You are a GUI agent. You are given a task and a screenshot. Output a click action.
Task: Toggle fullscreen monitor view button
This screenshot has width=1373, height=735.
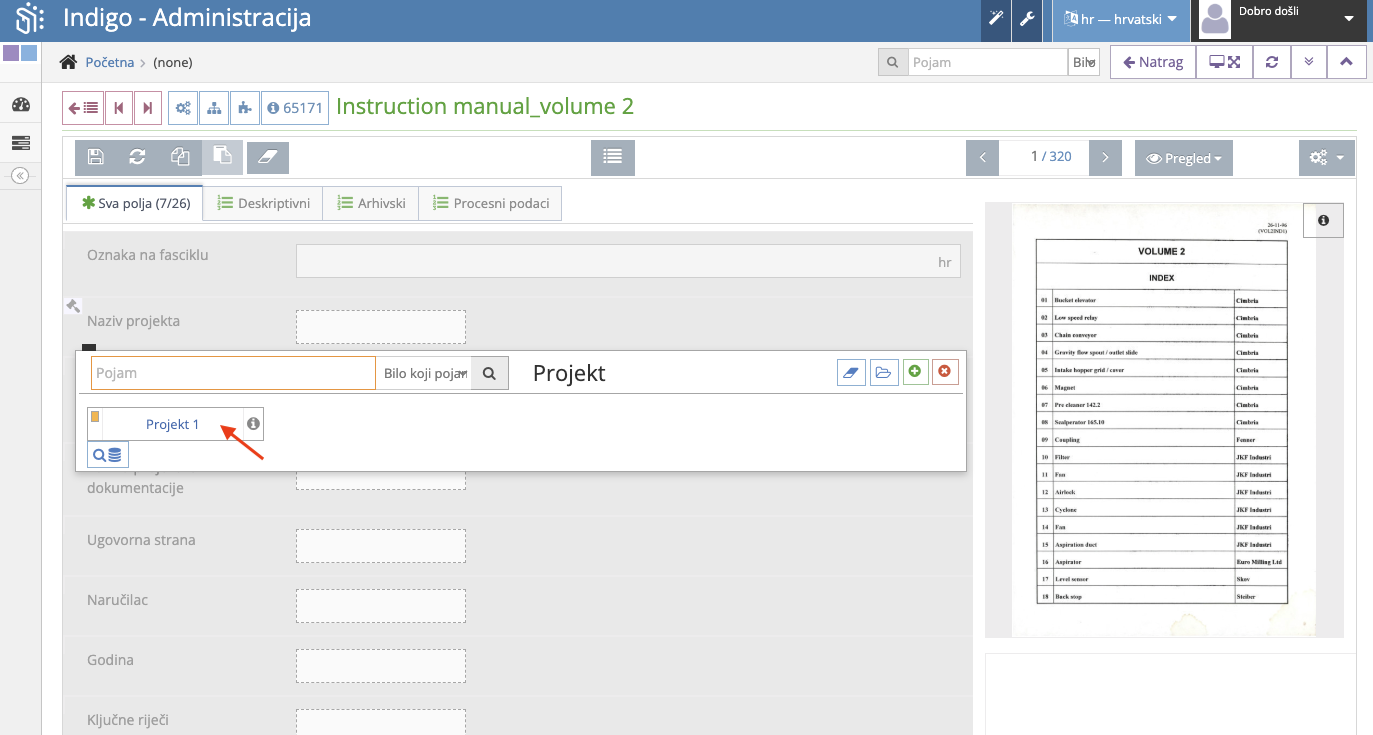1224,62
